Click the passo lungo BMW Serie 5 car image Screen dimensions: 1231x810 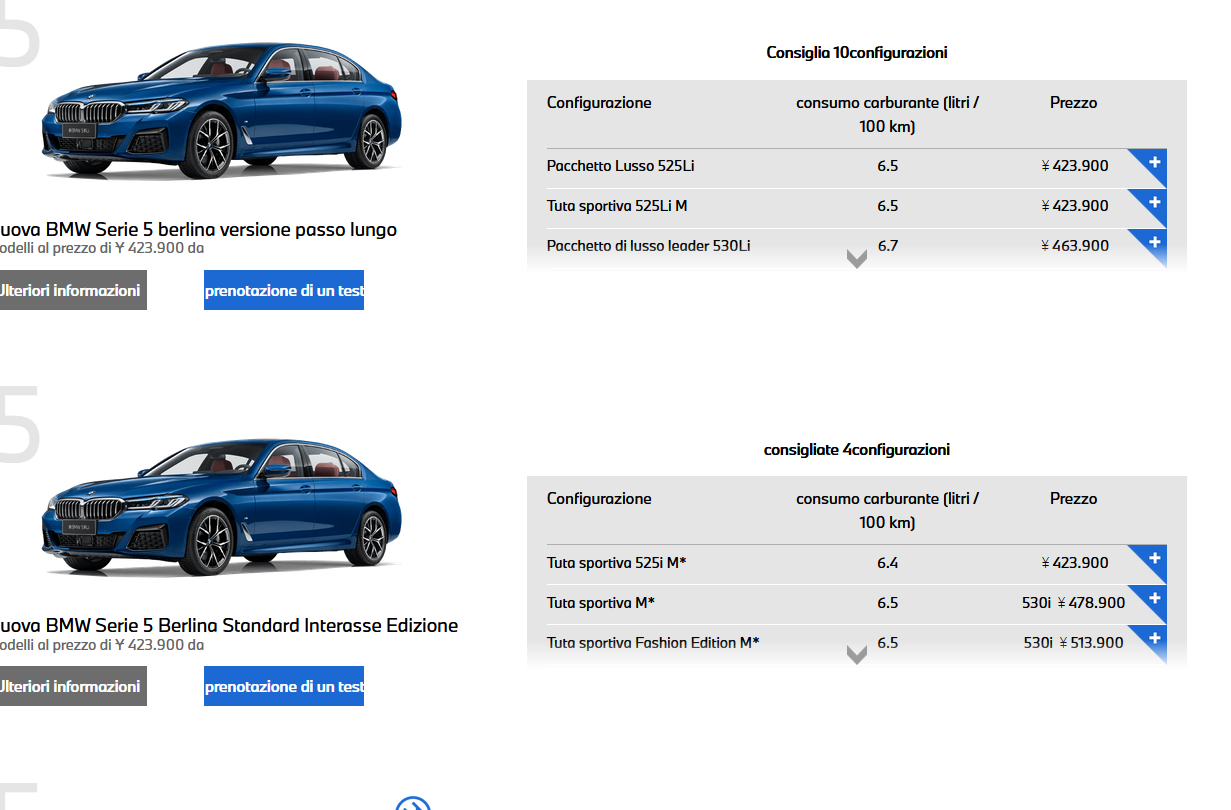coord(220,115)
